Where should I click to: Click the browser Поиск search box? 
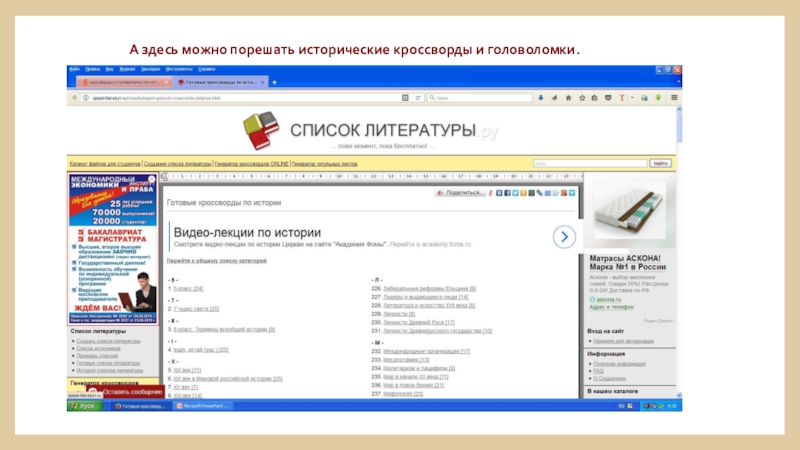480,98
